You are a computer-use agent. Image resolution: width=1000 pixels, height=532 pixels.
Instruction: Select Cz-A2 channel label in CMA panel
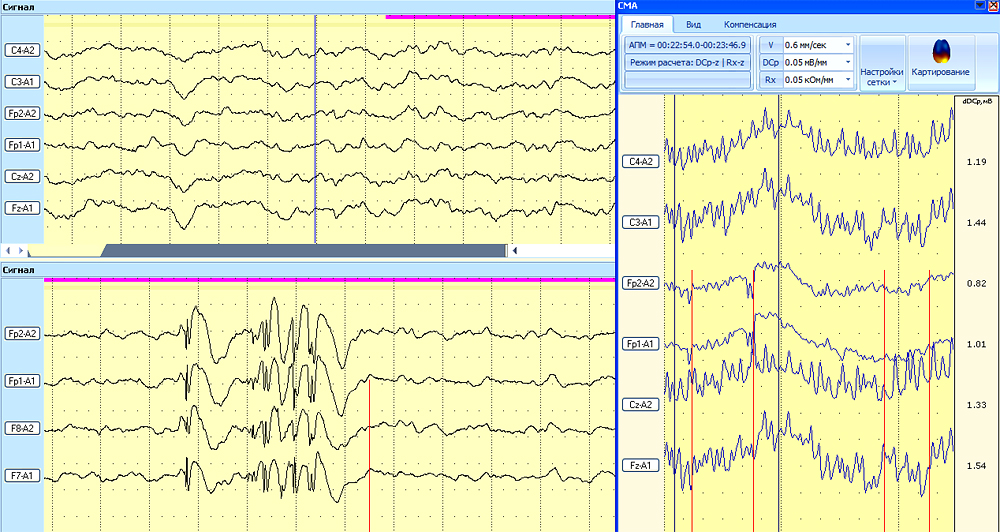pos(640,404)
